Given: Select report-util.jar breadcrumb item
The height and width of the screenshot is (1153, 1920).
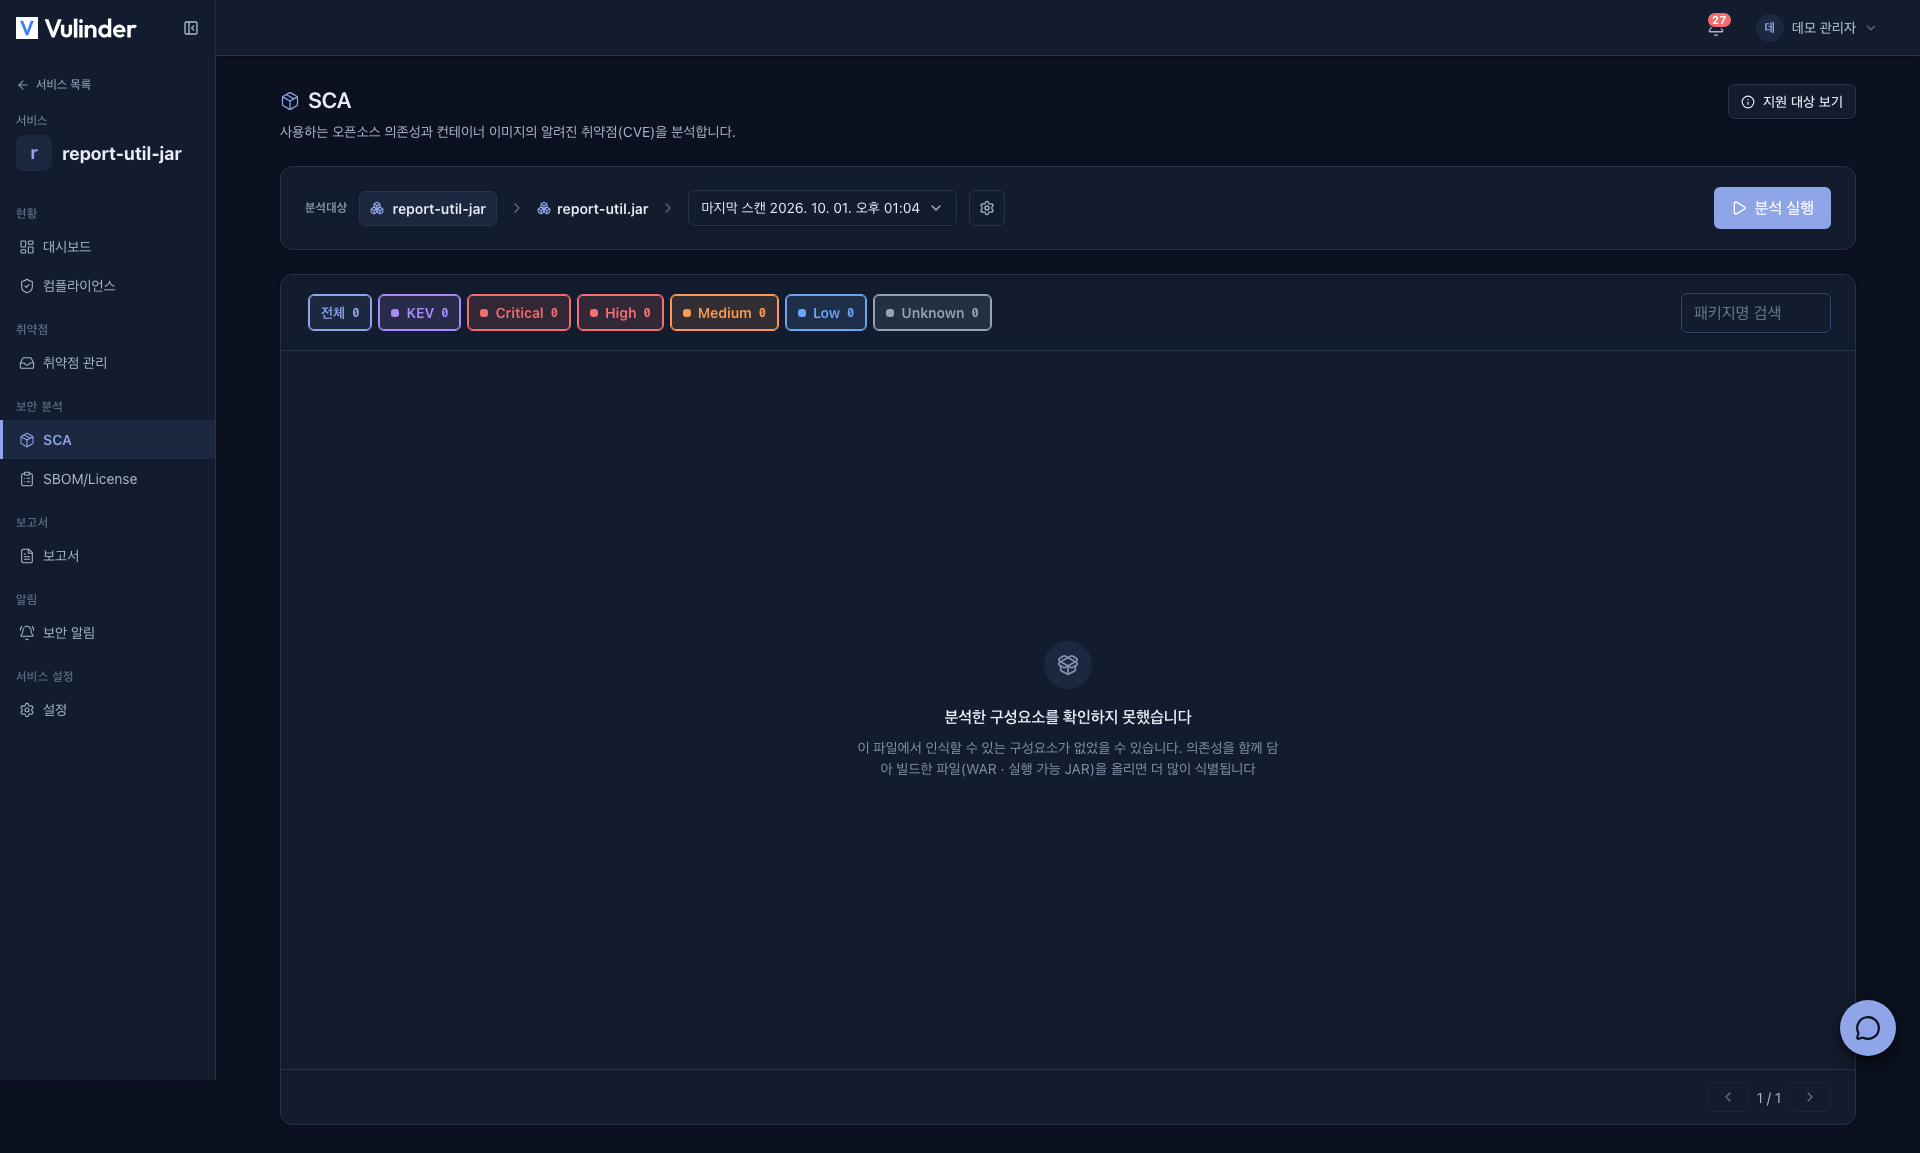Looking at the screenshot, I should pyautogui.click(x=593, y=208).
